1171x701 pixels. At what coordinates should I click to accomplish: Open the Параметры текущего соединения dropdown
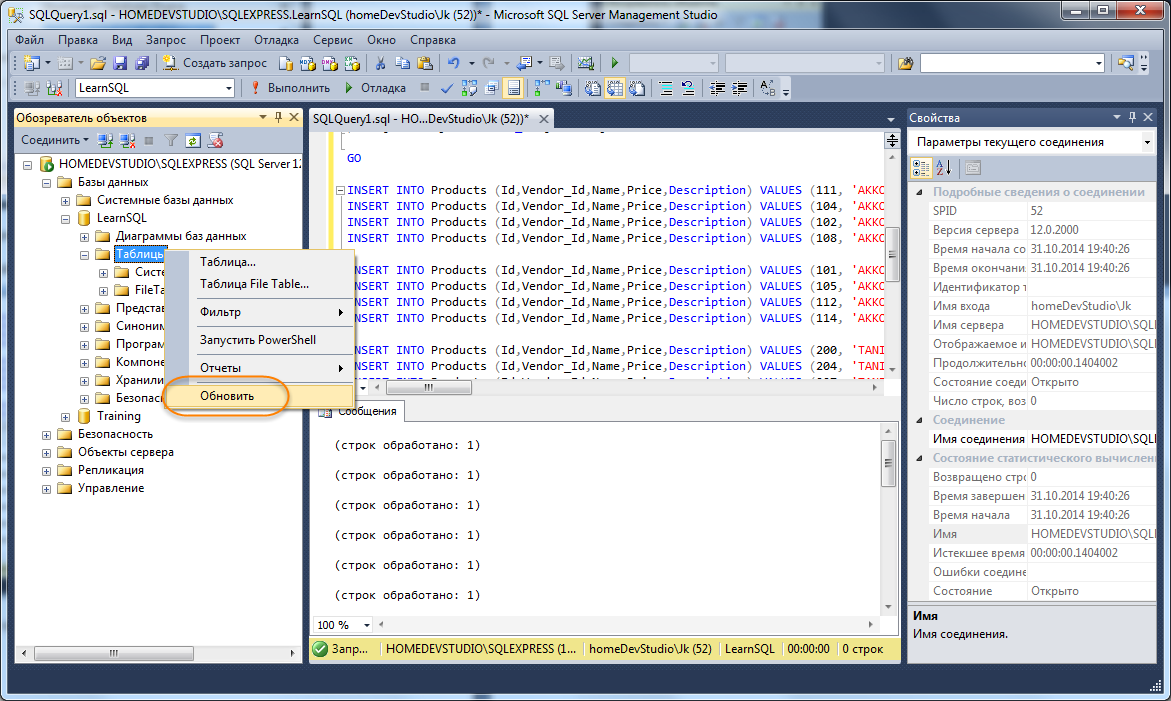[1147, 142]
